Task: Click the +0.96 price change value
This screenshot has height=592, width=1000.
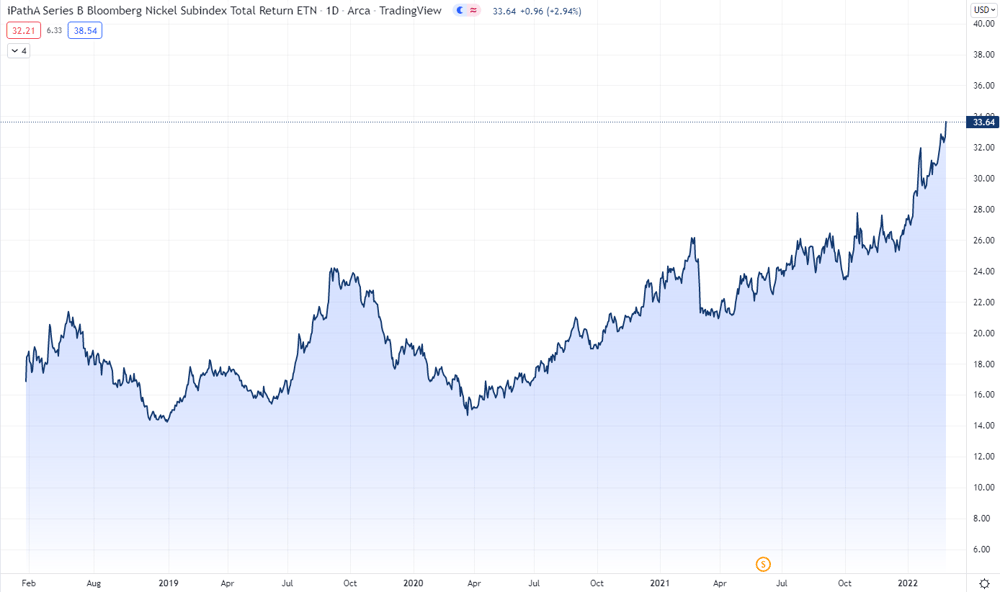Action: (531, 11)
